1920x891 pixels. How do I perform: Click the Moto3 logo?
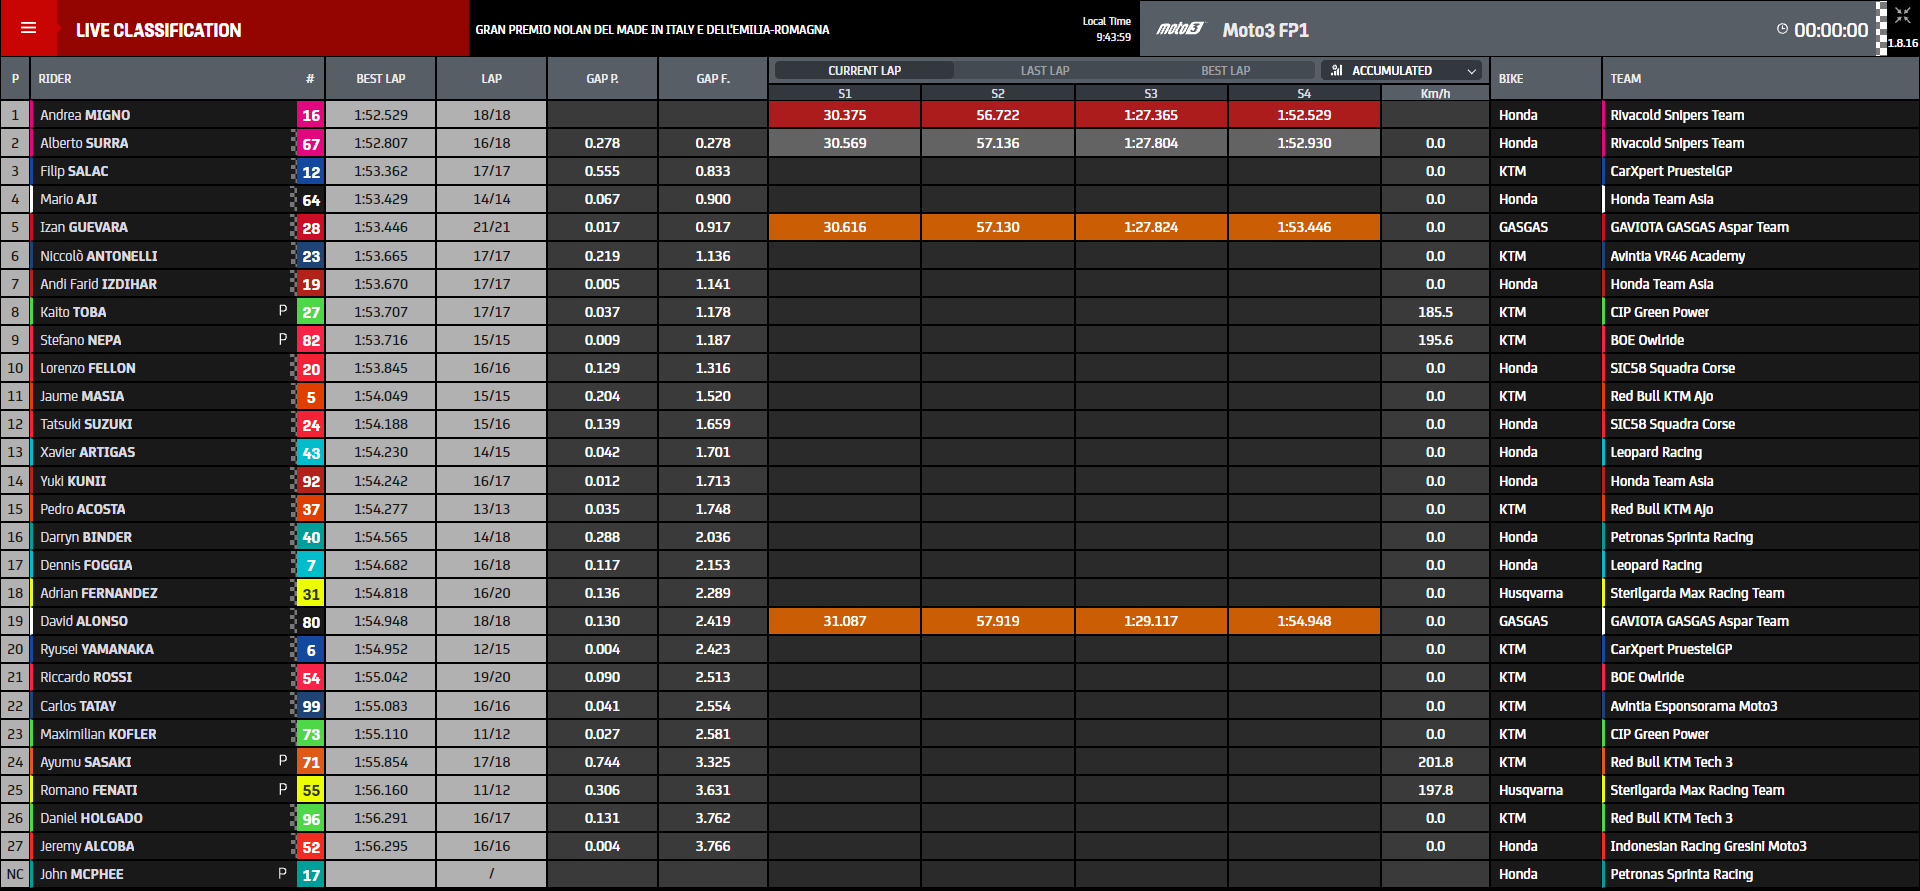coord(1180,29)
